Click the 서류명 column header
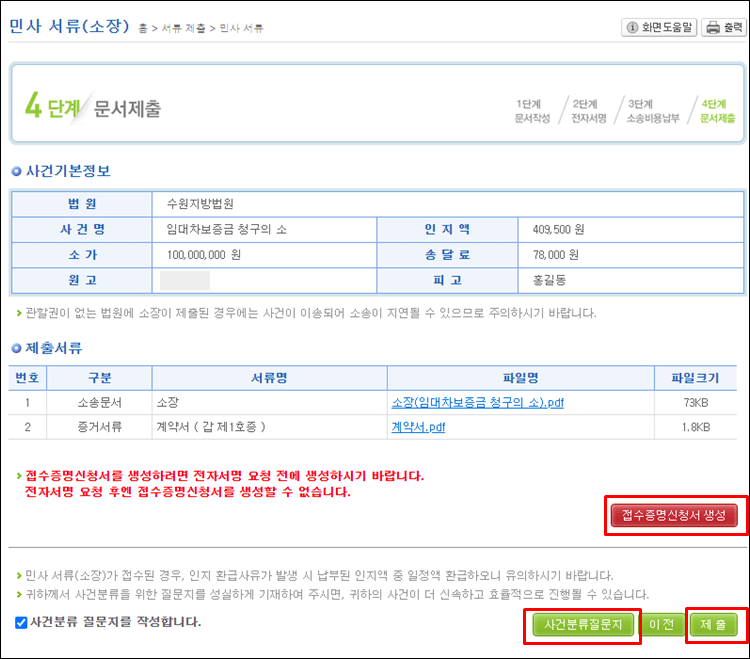The image size is (750, 659). pyautogui.click(x=269, y=378)
